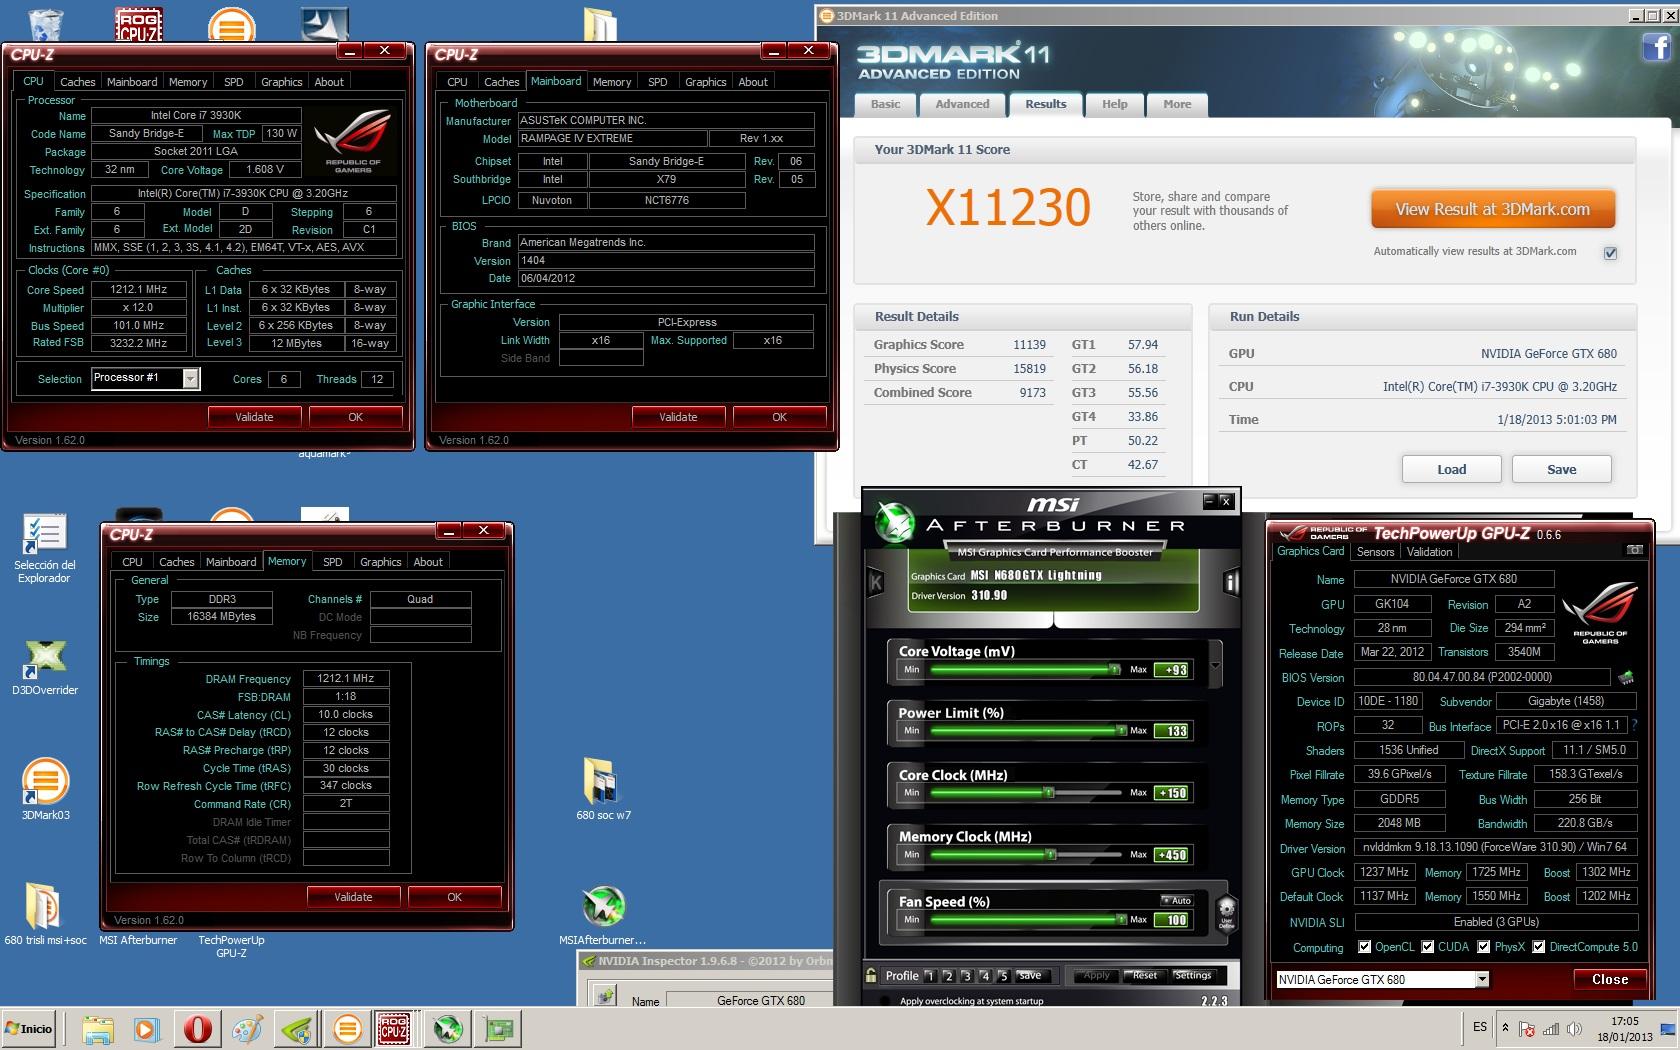This screenshot has width=1680, height=1050.
Task: Click the Save button in Run Details
Action: pyautogui.click(x=1561, y=469)
